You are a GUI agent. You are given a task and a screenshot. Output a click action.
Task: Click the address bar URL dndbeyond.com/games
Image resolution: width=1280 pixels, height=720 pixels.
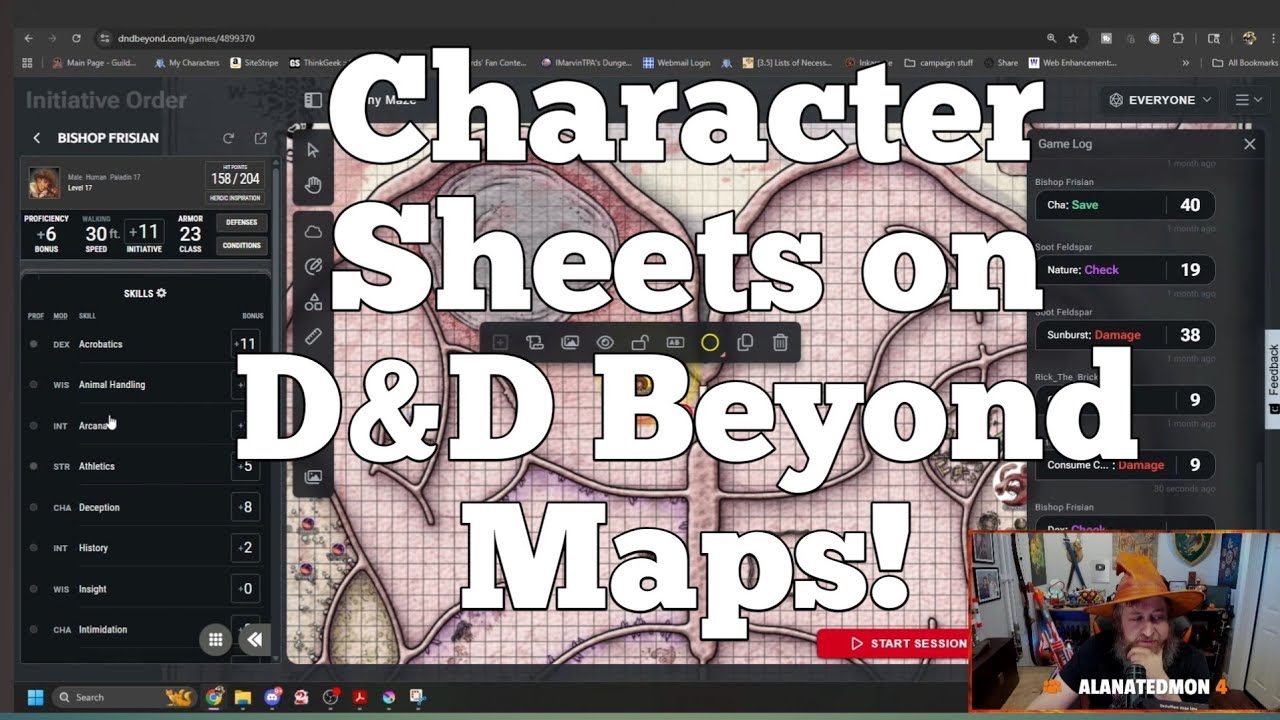click(186, 38)
